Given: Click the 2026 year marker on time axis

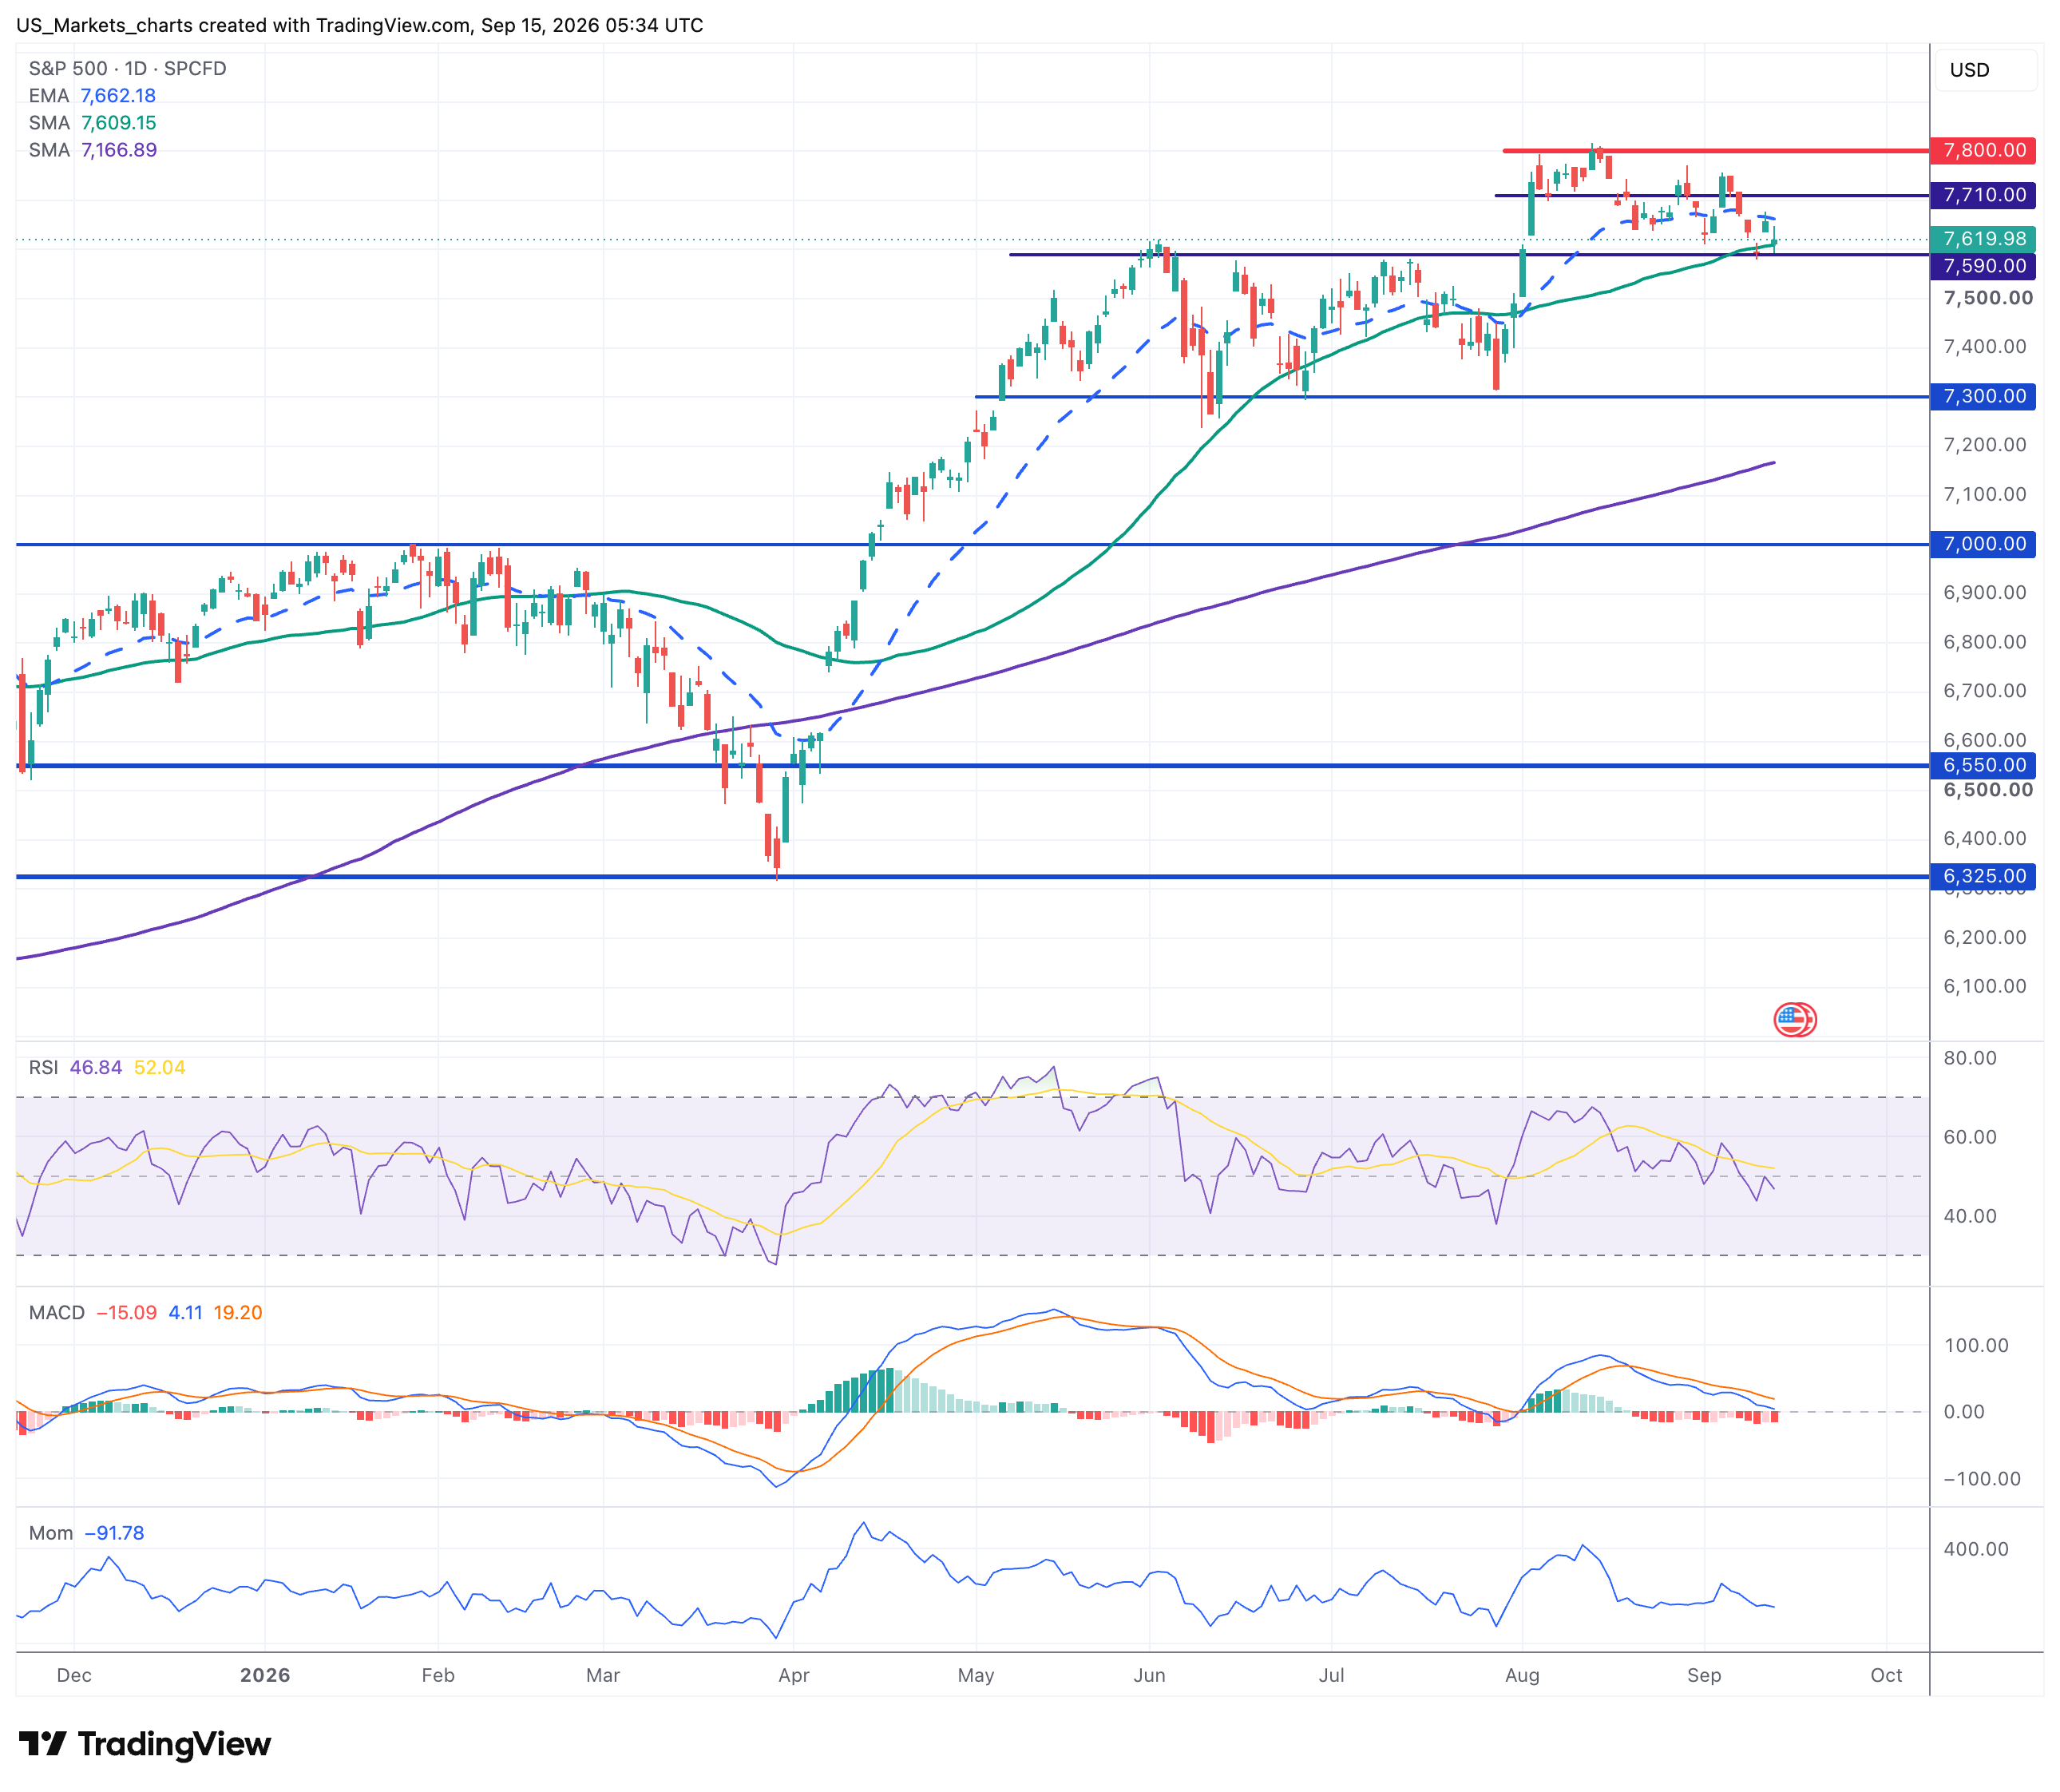Looking at the screenshot, I should (x=265, y=1675).
